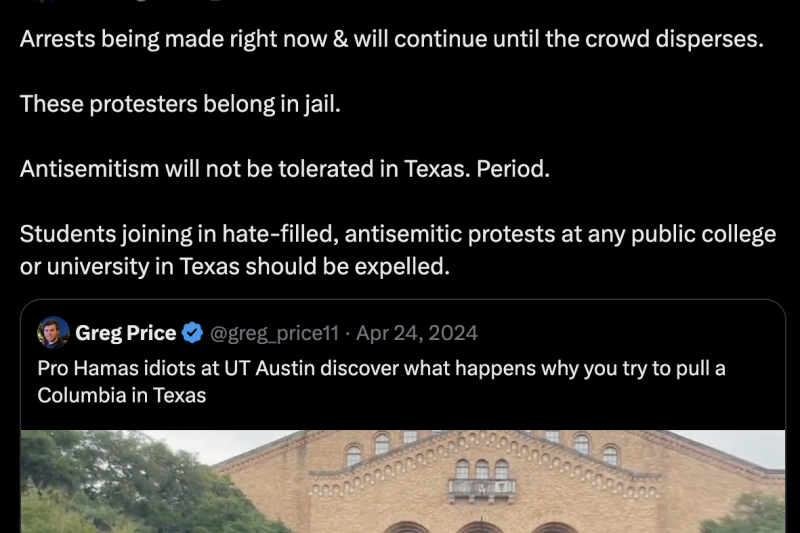Click empty space right of the quoted date
800x533 pixels.
pos(620,333)
